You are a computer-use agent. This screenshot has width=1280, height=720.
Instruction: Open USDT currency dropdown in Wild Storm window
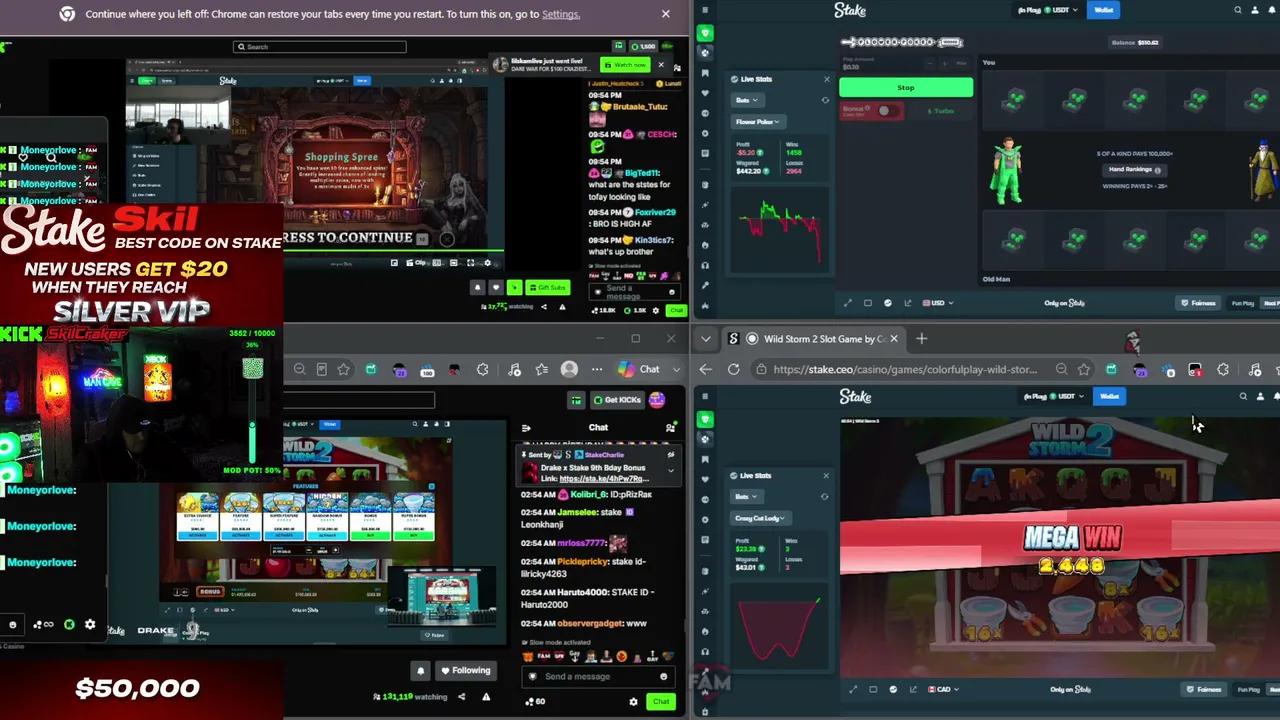click(1054, 396)
